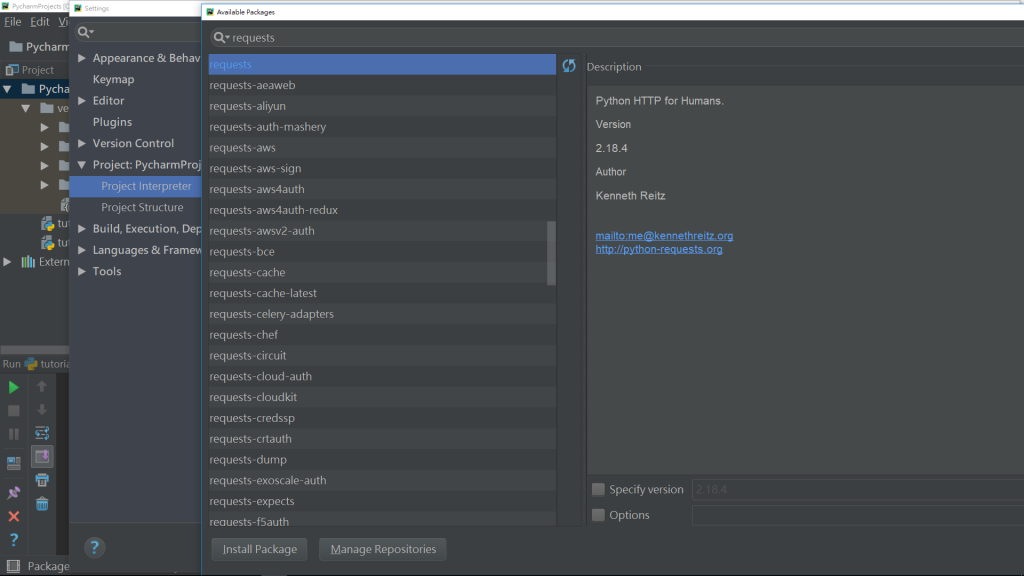Collapse the Project: PycharmProjects settings section

82,165
